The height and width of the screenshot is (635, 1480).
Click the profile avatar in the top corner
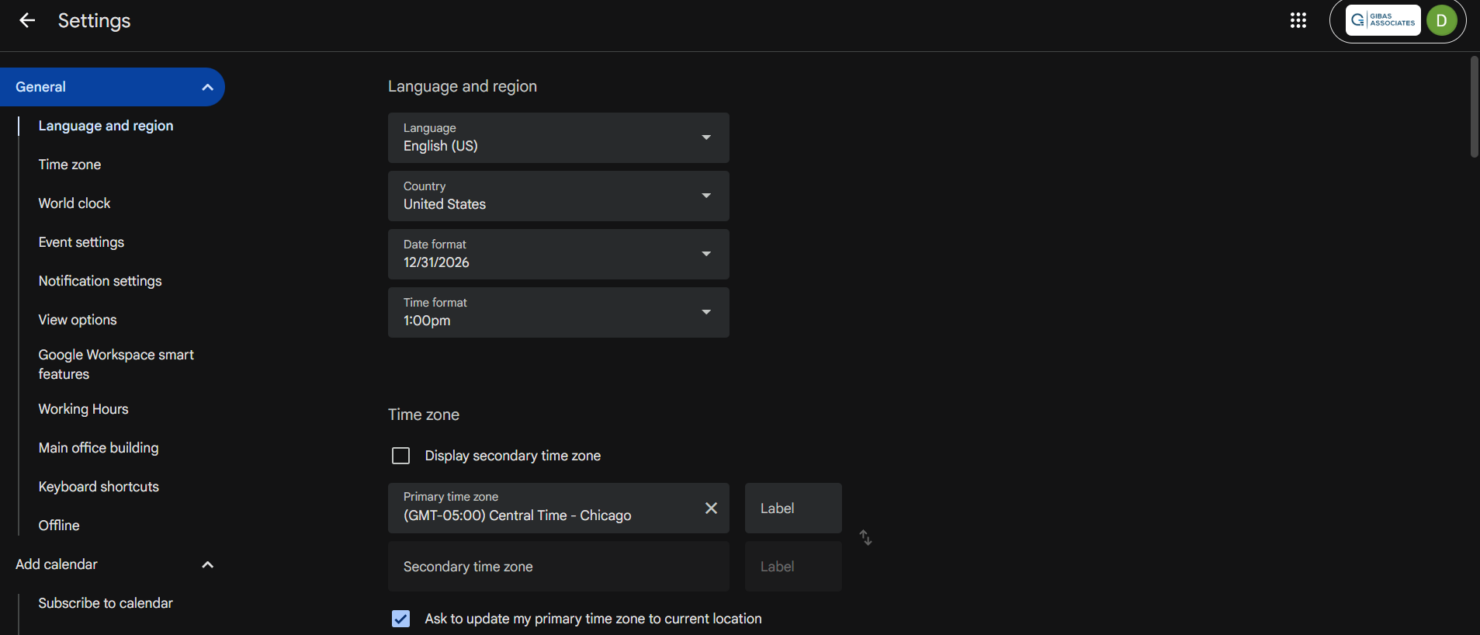(x=1441, y=19)
